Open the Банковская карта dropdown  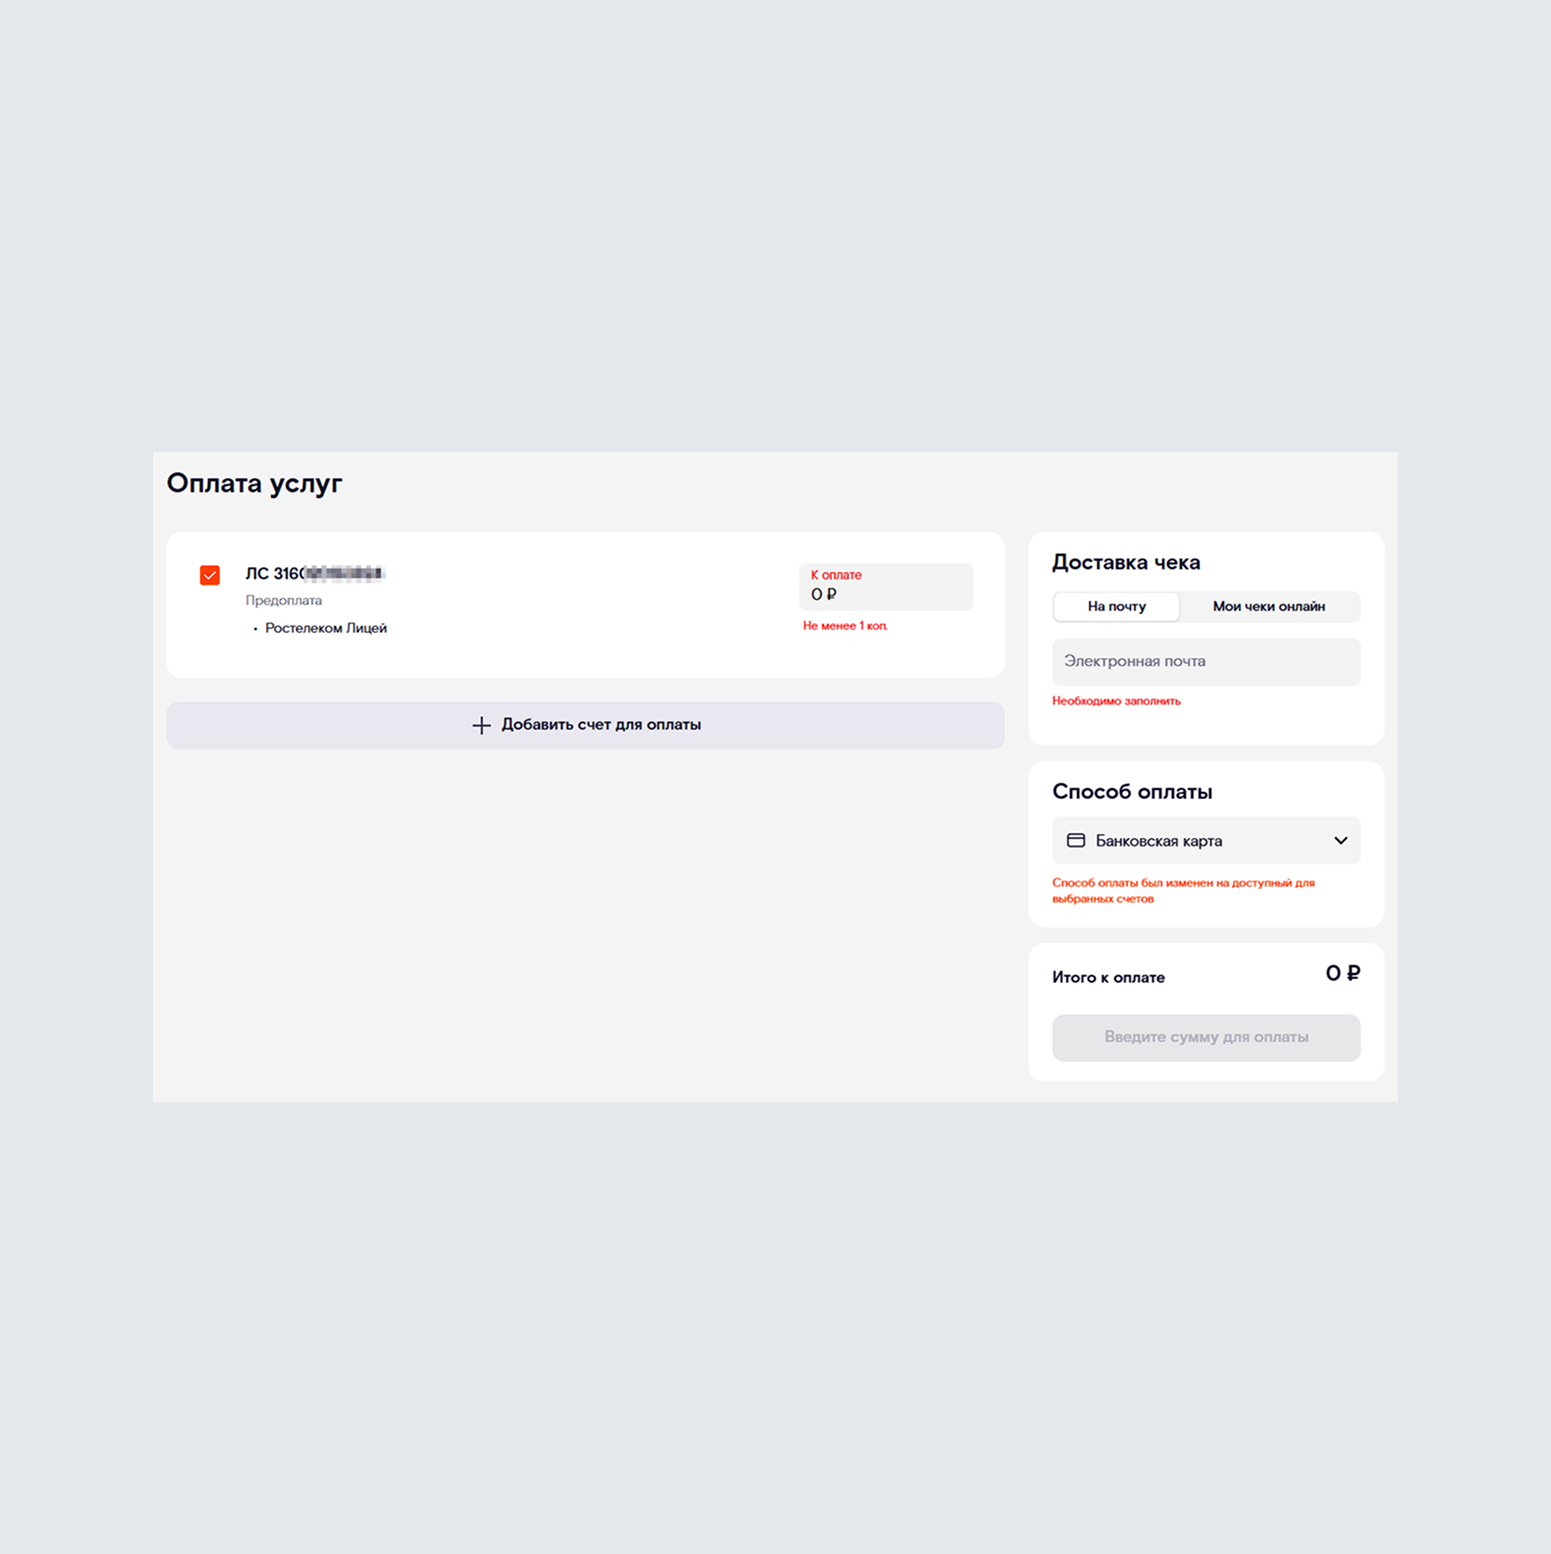pos(1205,841)
